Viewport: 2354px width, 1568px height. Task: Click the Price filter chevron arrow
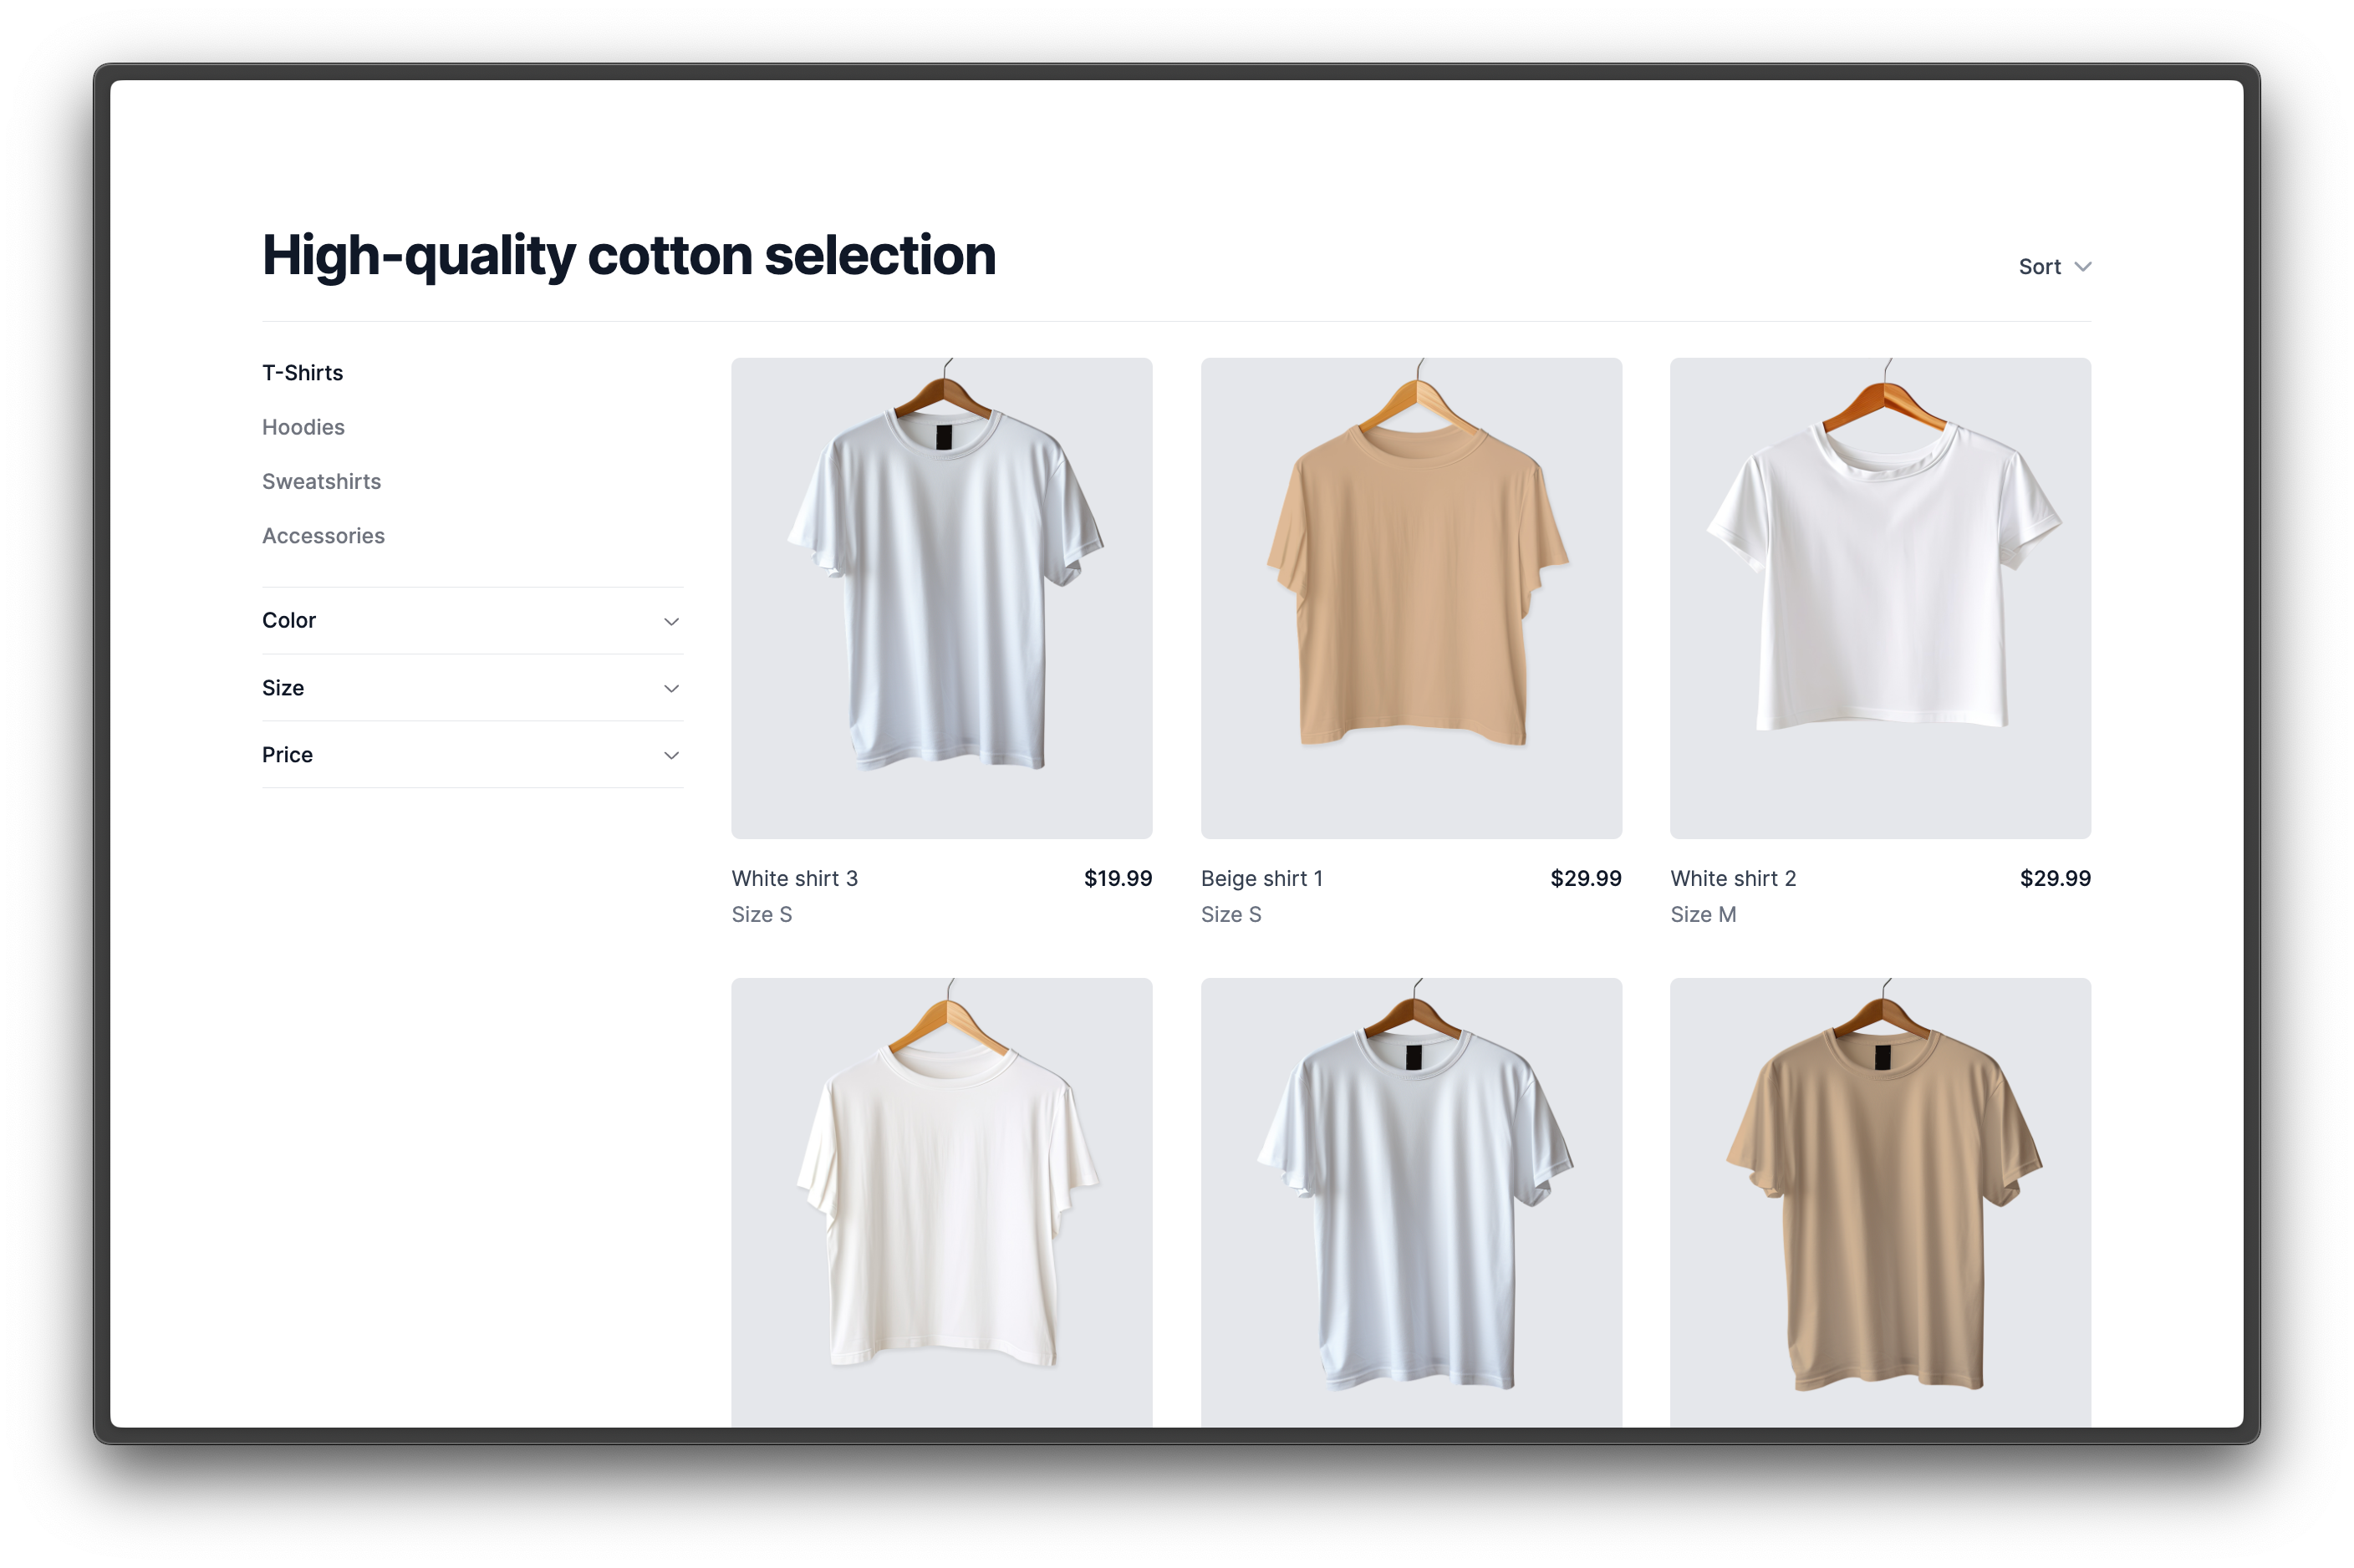(672, 756)
